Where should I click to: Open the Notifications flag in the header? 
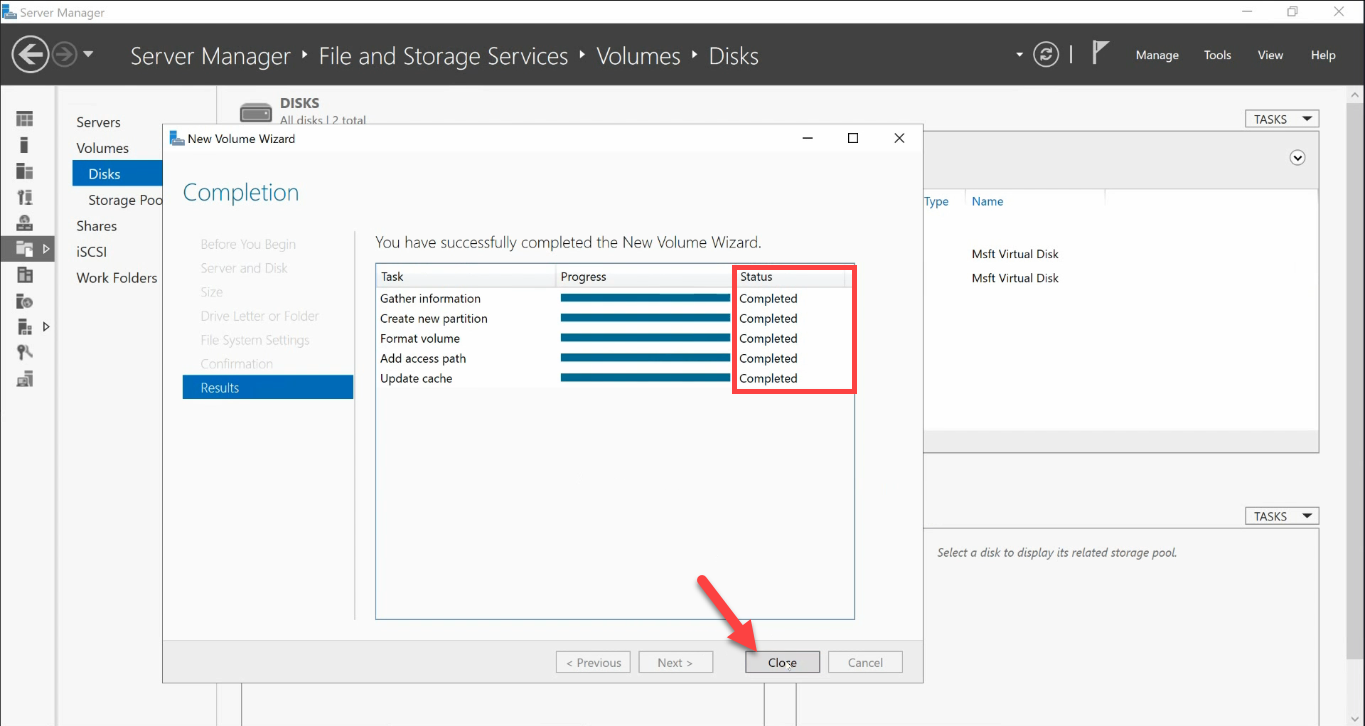coord(1100,53)
